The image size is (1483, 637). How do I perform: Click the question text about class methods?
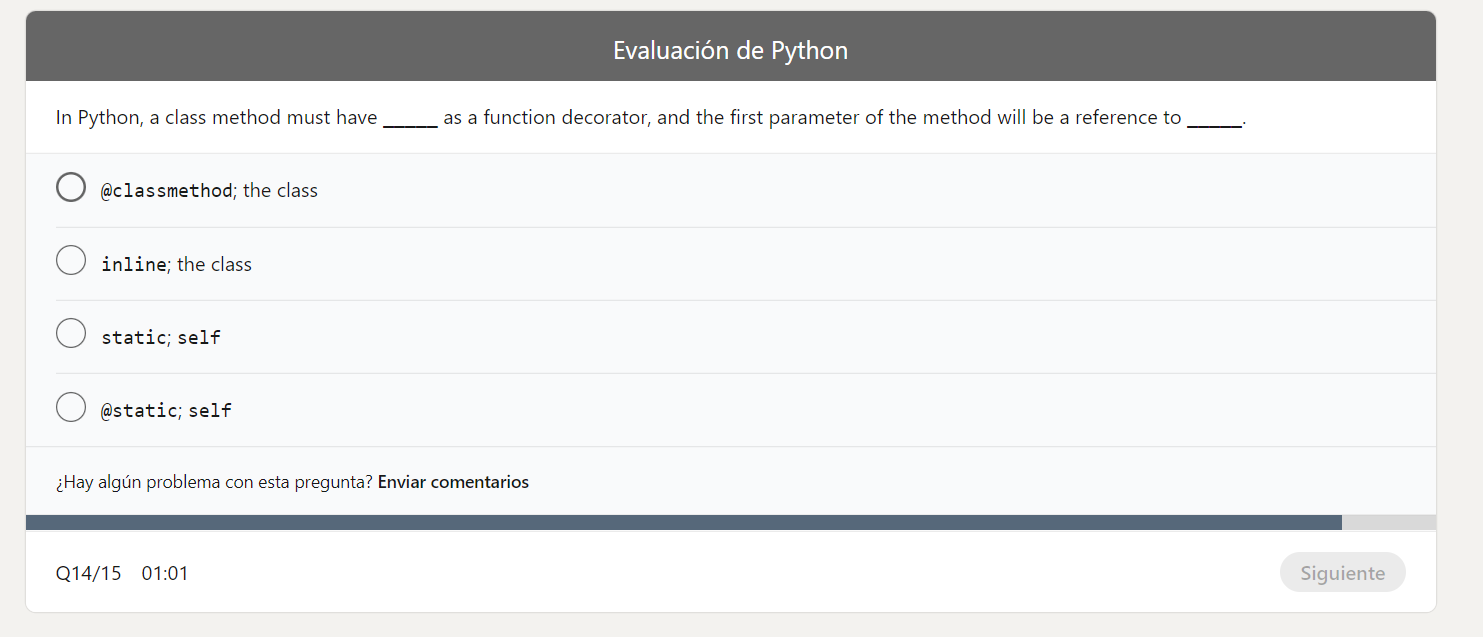pos(649,117)
